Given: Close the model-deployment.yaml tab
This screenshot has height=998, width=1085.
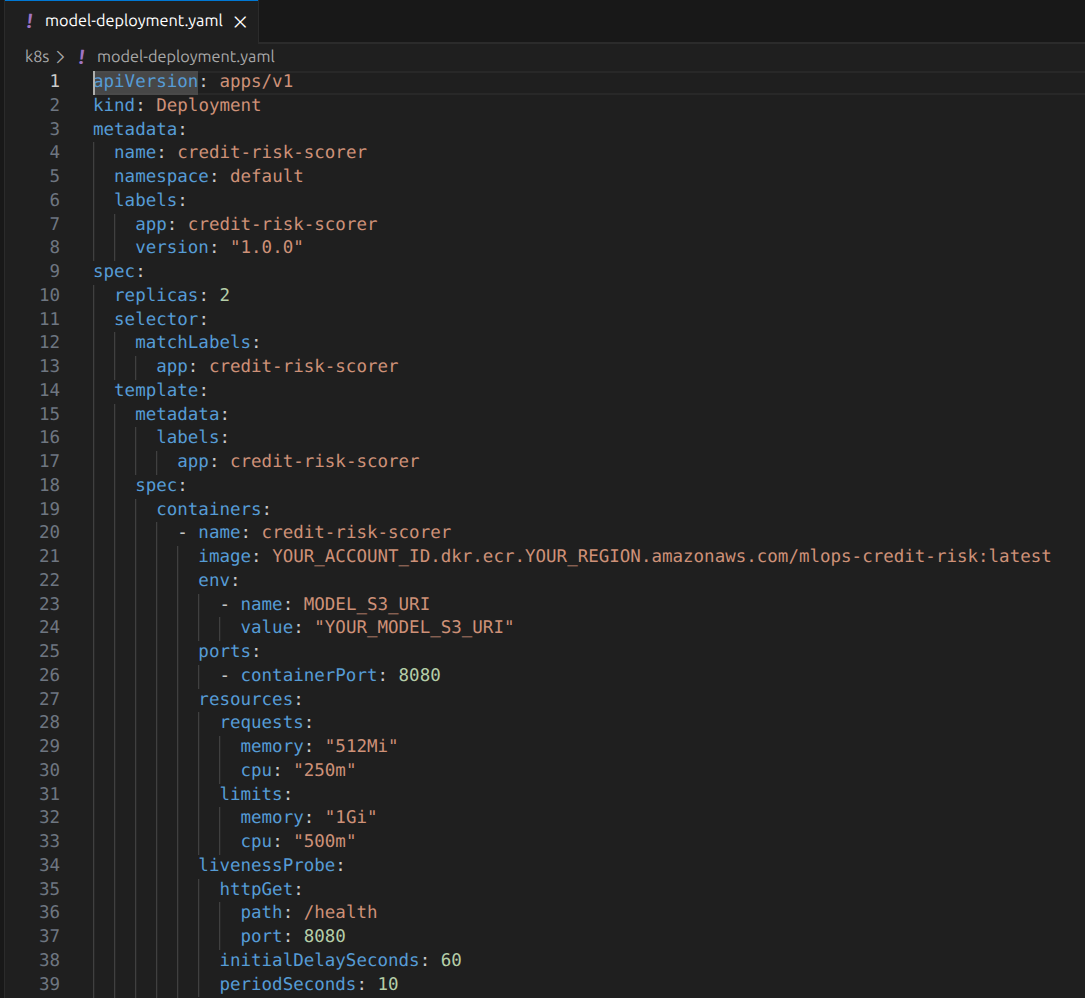Looking at the screenshot, I should pyautogui.click(x=240, y=22).
